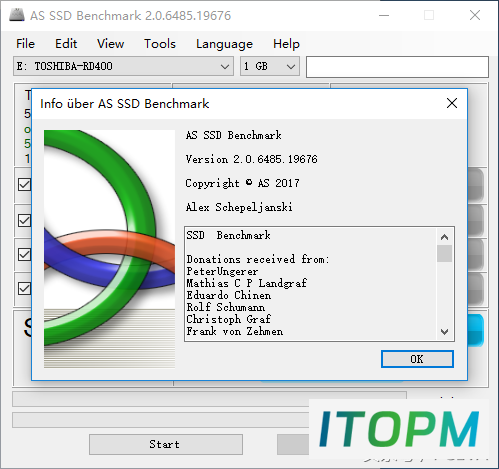The image size is (499, 469).
Task: Click the Version 2.0.6485.19676 text
Action: (x=251, y=159)
